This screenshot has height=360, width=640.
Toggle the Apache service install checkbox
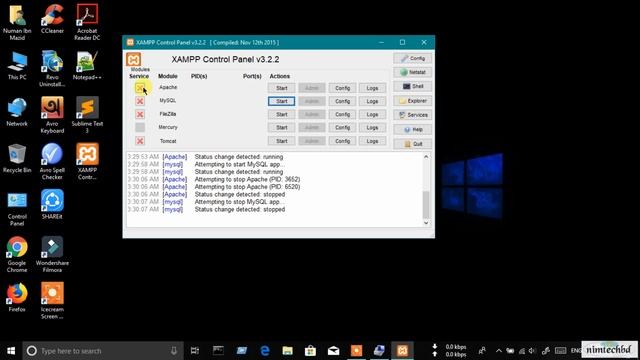[140, 88]
